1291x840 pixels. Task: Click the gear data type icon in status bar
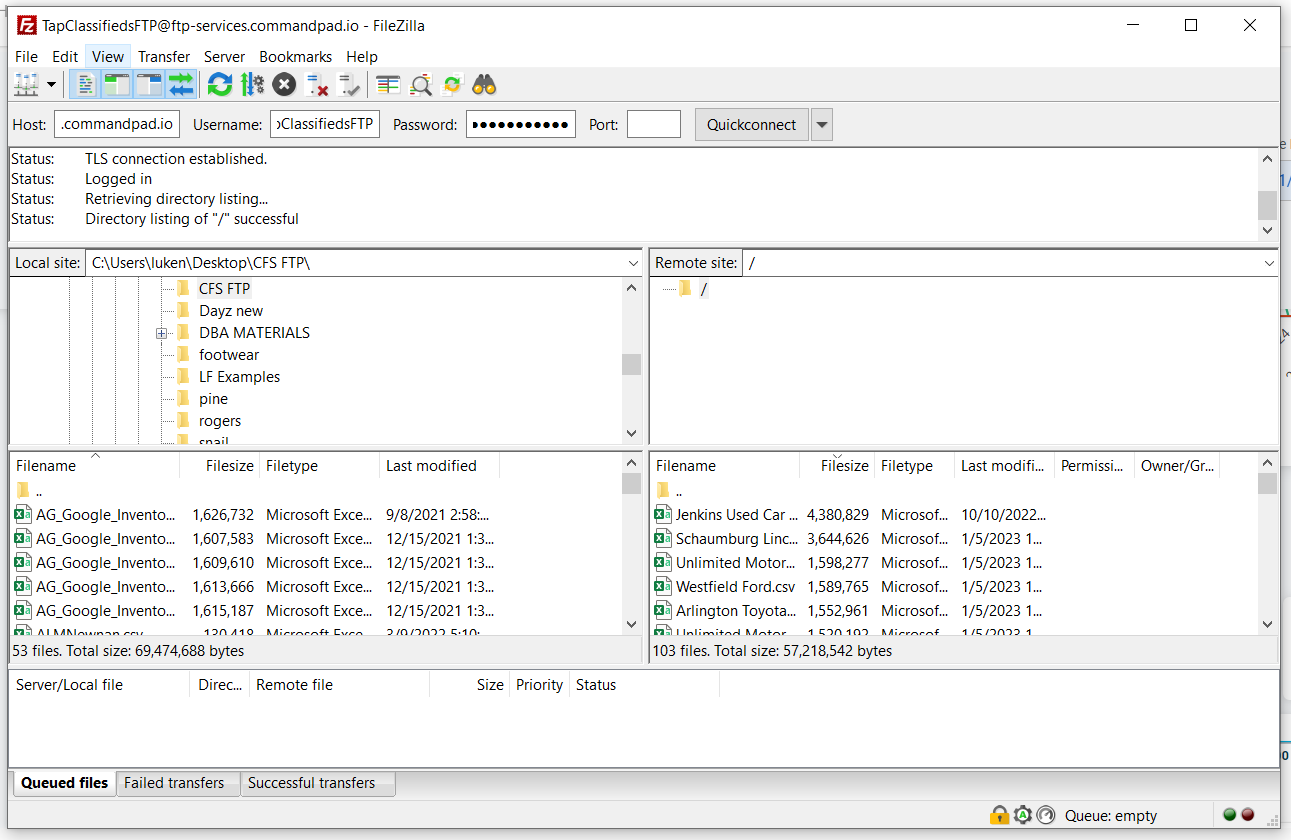click(x=1023, y=815)
